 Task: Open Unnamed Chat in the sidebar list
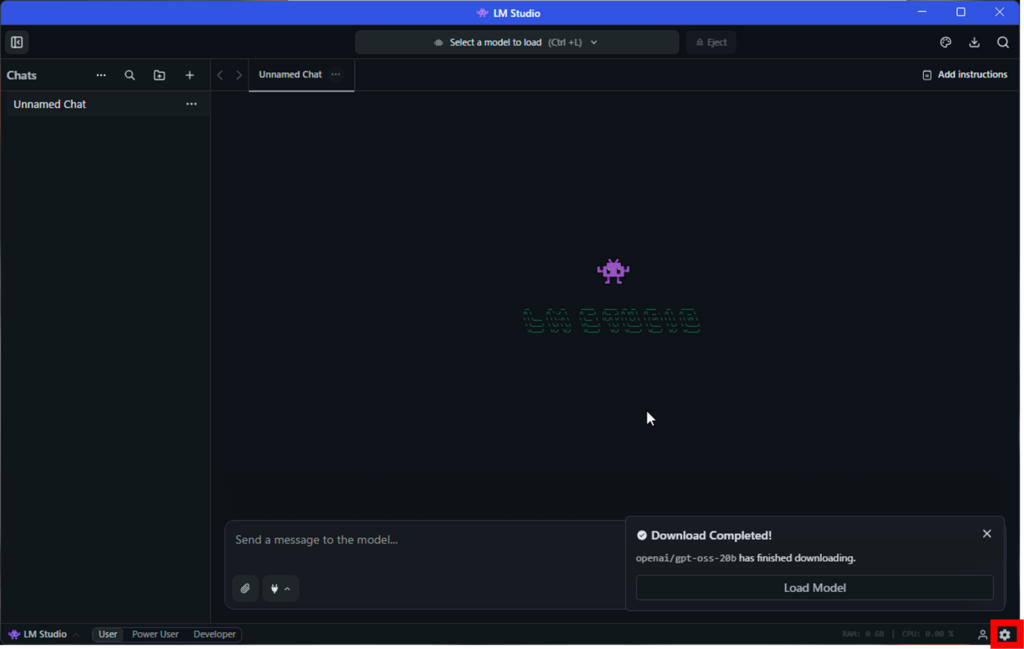click(x=50, y=104)
